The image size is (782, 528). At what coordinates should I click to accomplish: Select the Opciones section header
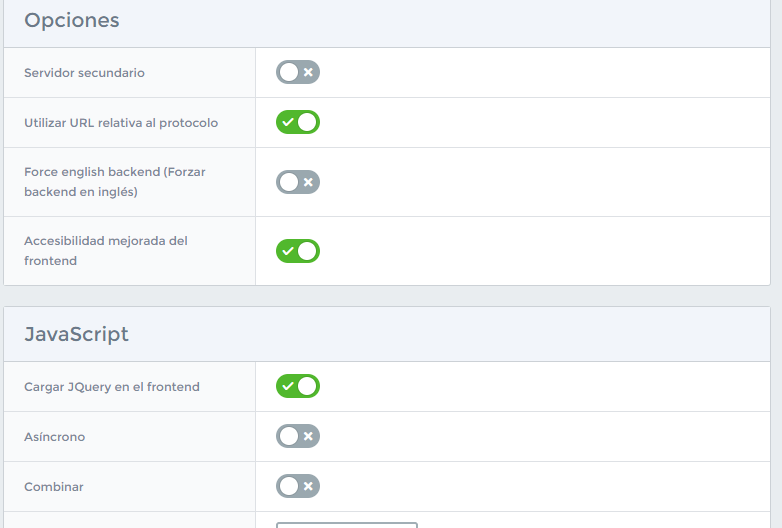click(72, 20)
